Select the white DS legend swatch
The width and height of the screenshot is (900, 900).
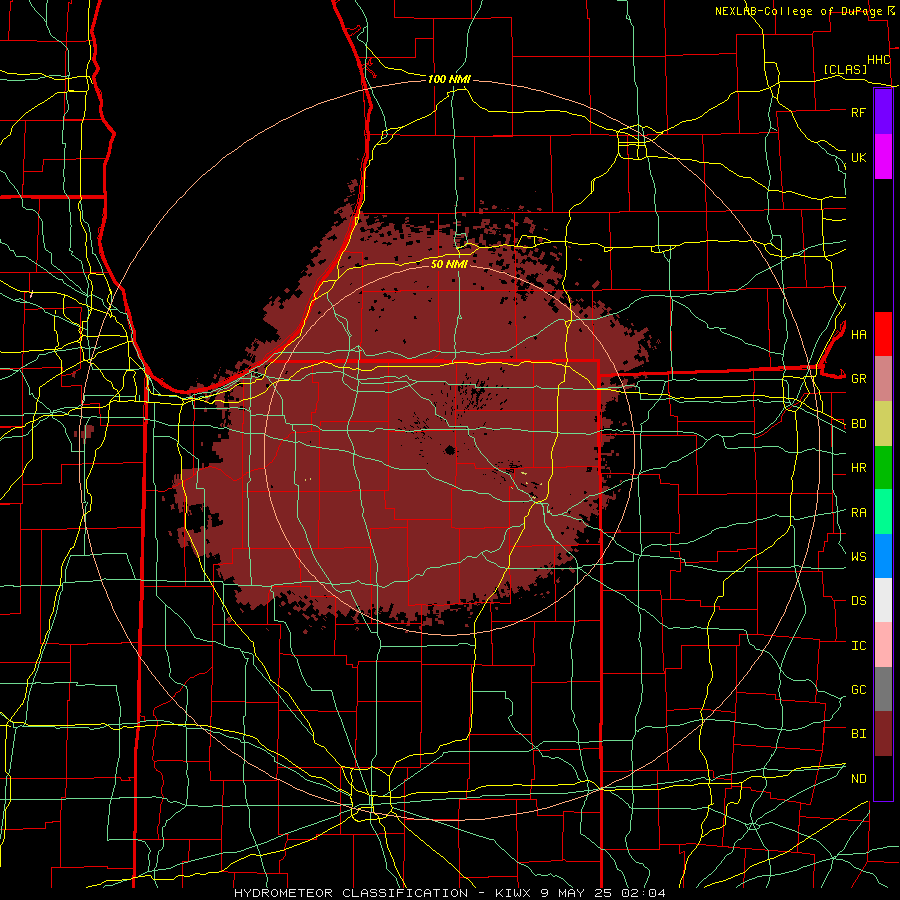883,600
